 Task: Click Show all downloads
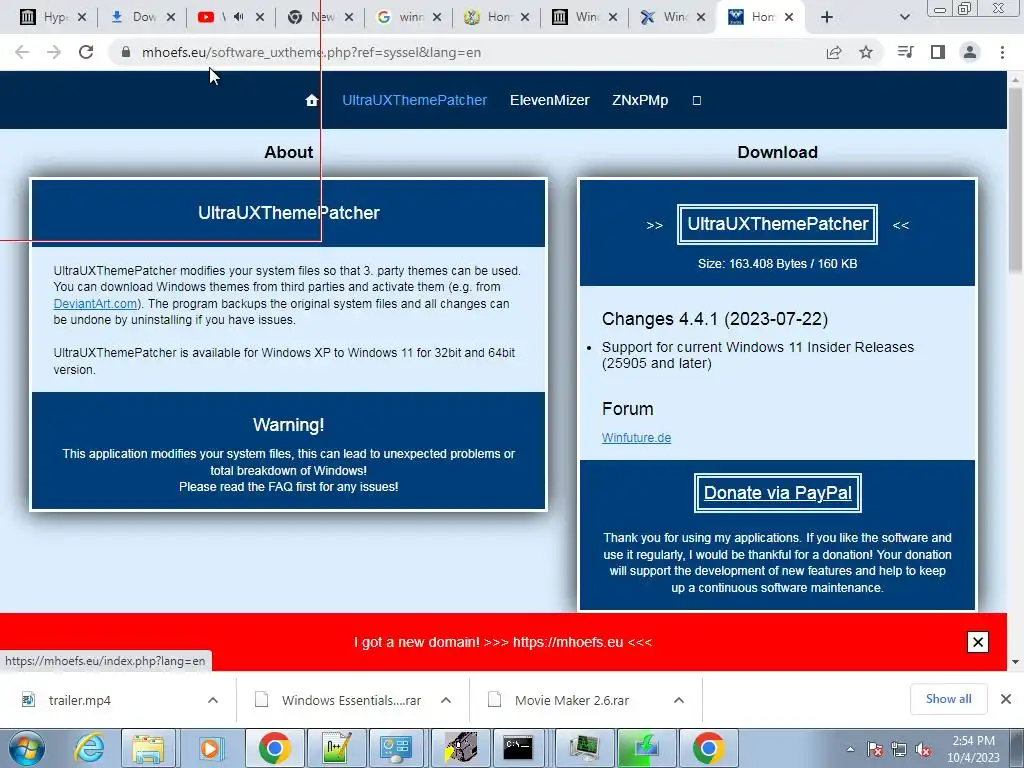[x=948, y=699]
